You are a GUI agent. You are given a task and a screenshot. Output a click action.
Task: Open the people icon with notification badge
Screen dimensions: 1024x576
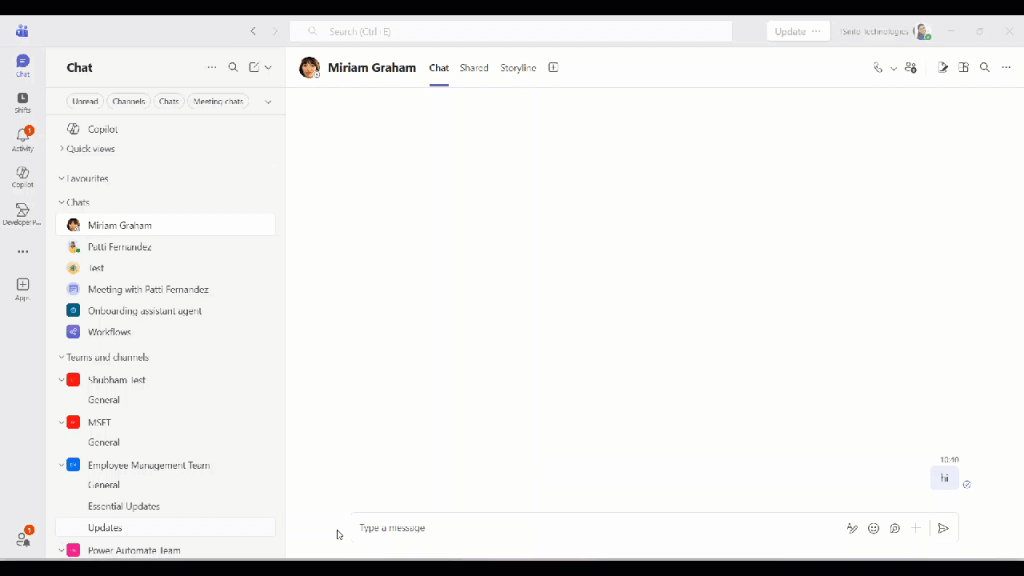point(24,537)
